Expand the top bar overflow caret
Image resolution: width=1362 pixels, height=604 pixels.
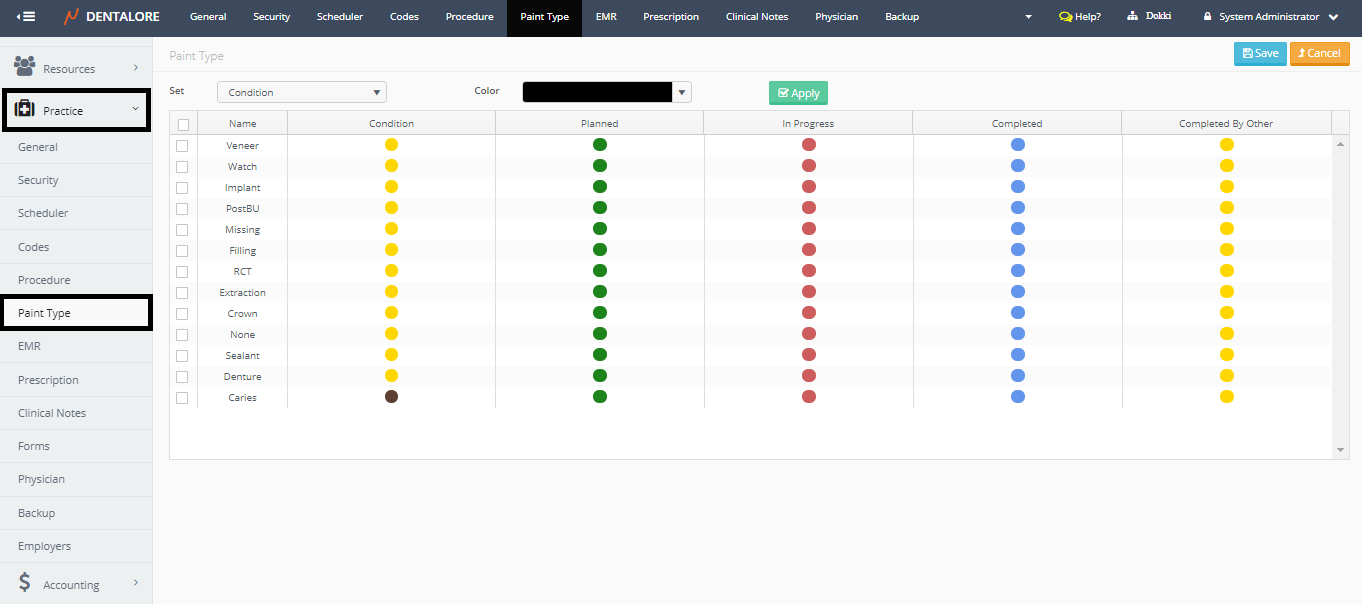click(1026, 17)
